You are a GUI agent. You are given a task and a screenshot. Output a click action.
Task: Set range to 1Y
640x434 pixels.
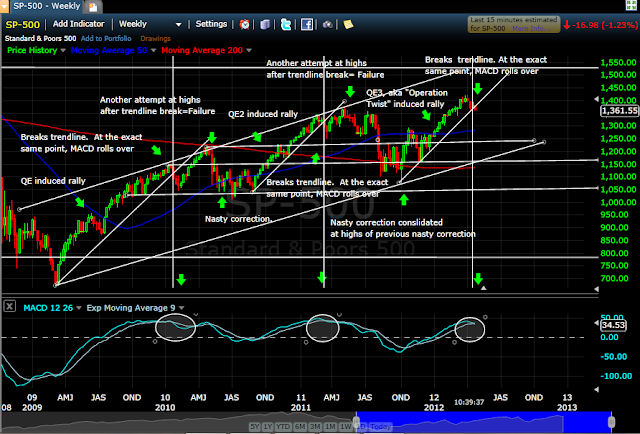point(267,426)
